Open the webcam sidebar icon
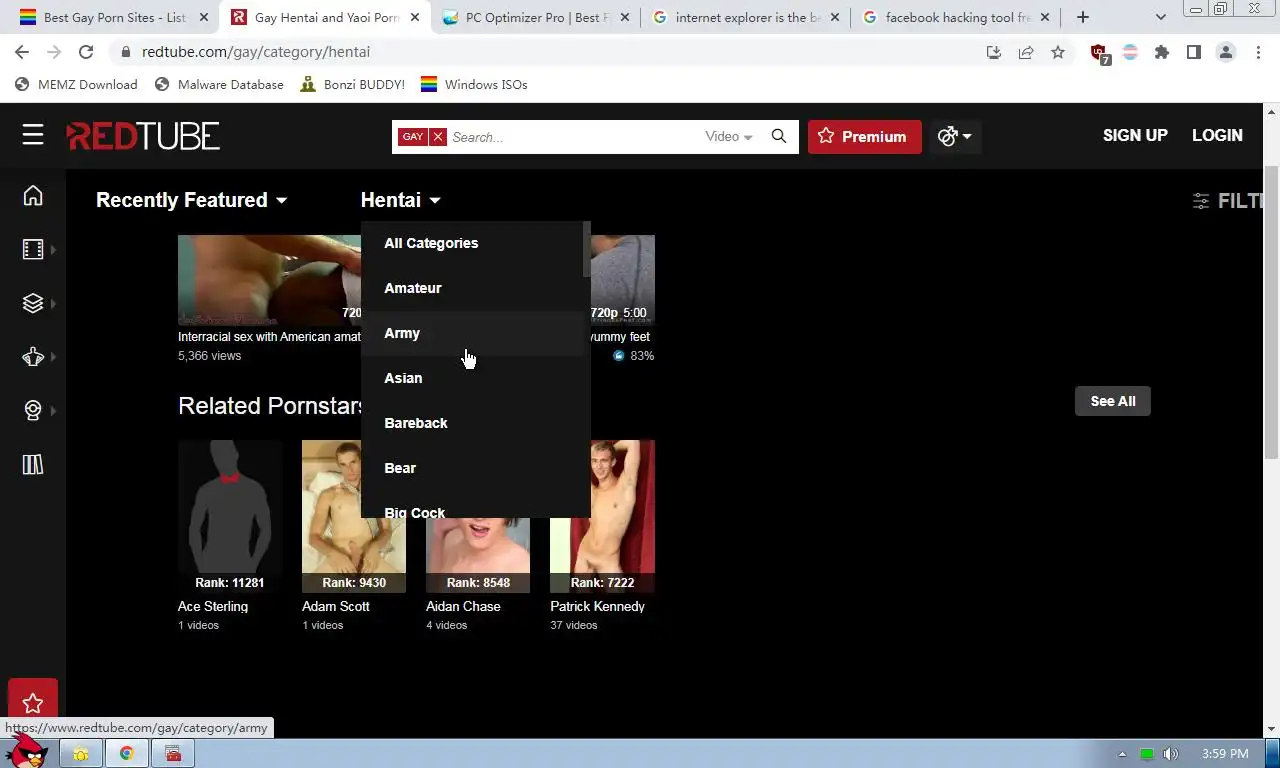Screen dimensions: 1280x768 (x=33, y=410)
